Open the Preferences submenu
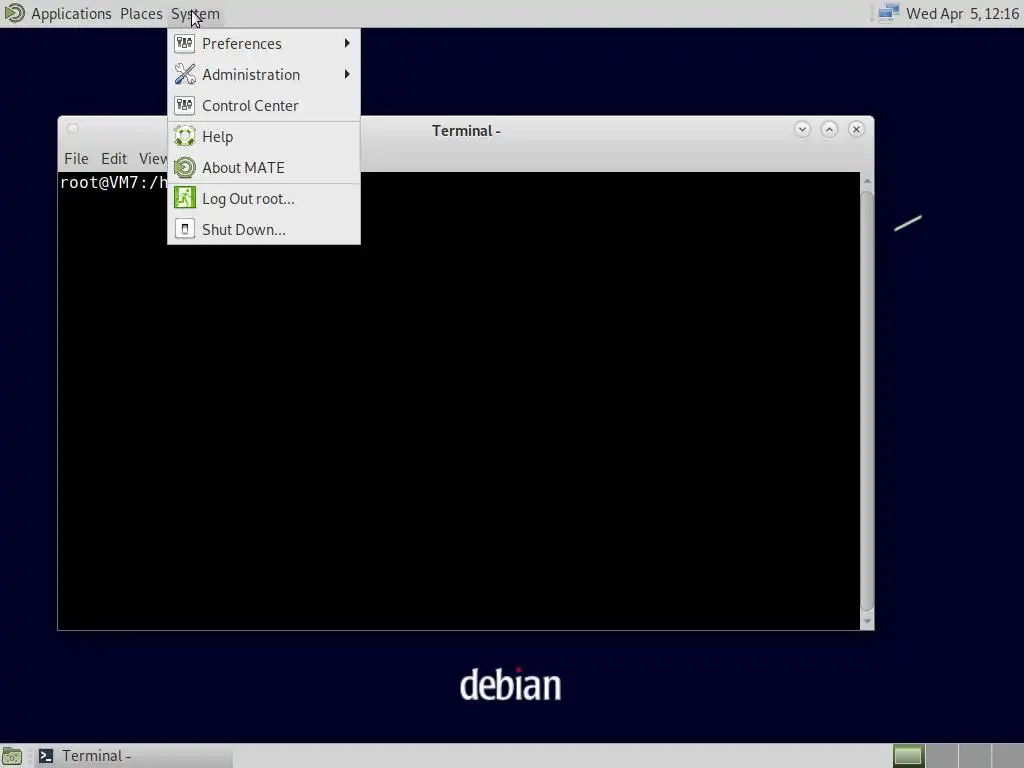The image size is (1024, 768). 264,44
